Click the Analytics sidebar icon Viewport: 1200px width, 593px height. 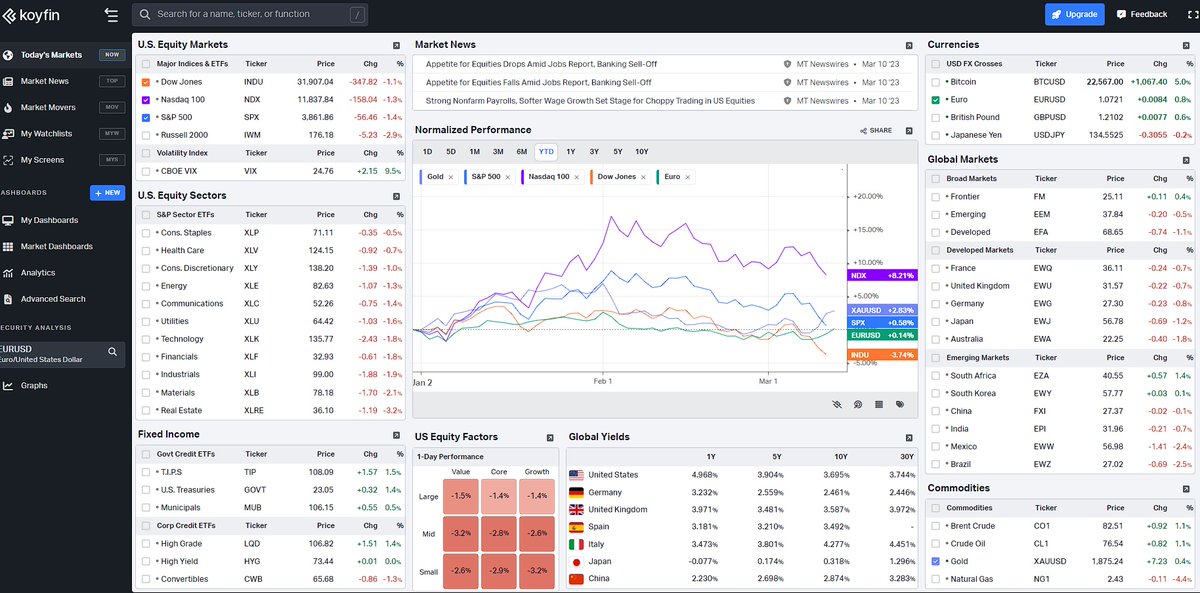[x=8, y=272]
